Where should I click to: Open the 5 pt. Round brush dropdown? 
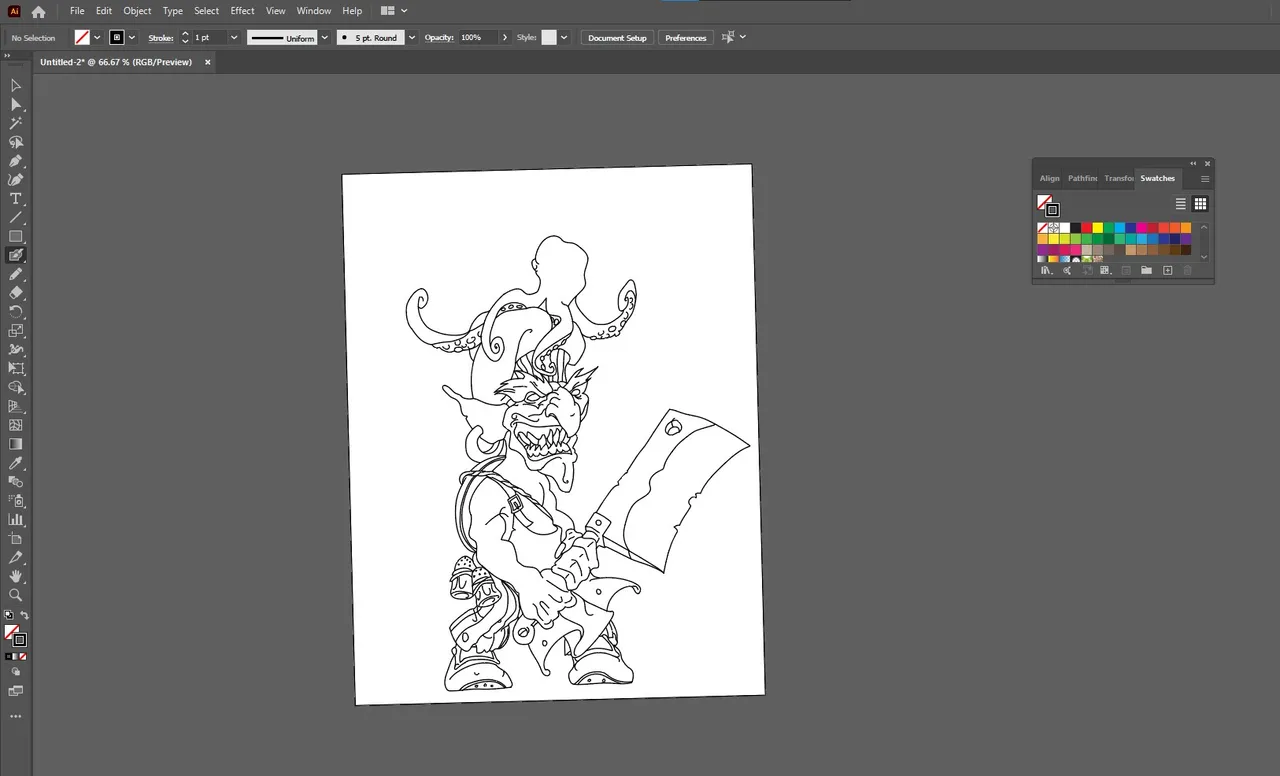pyautogui.click(x=411, y=38)
